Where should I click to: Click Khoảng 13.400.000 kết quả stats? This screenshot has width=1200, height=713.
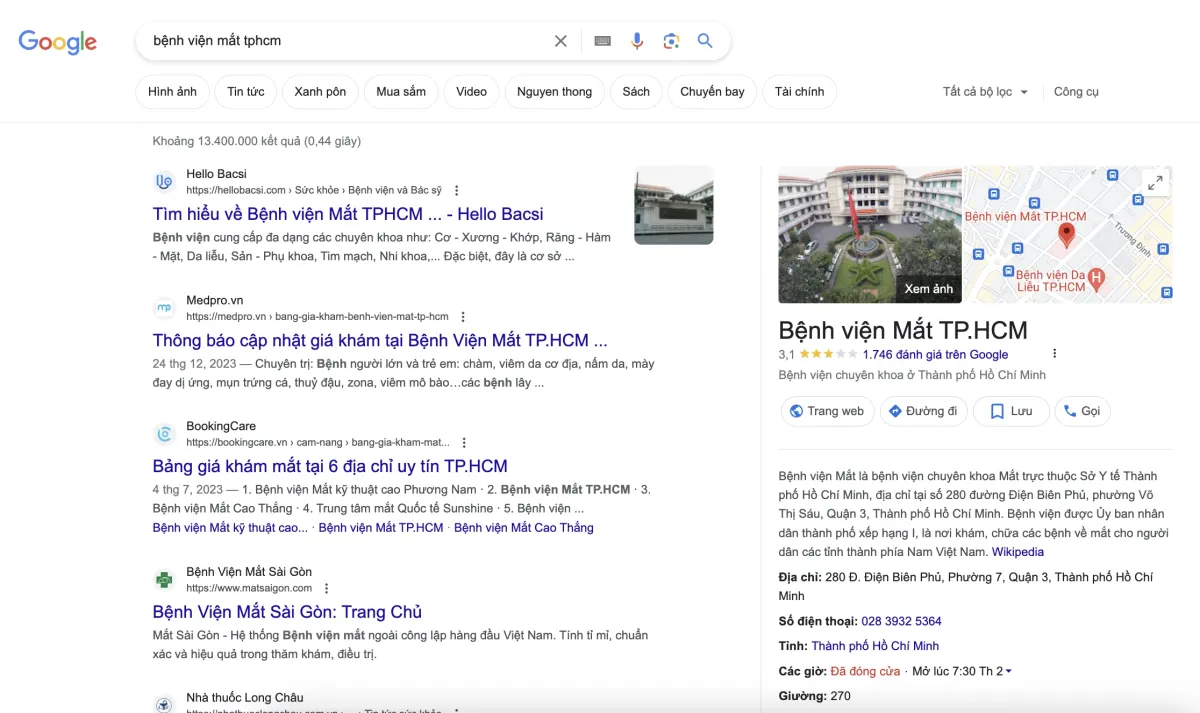pos(257,141)
